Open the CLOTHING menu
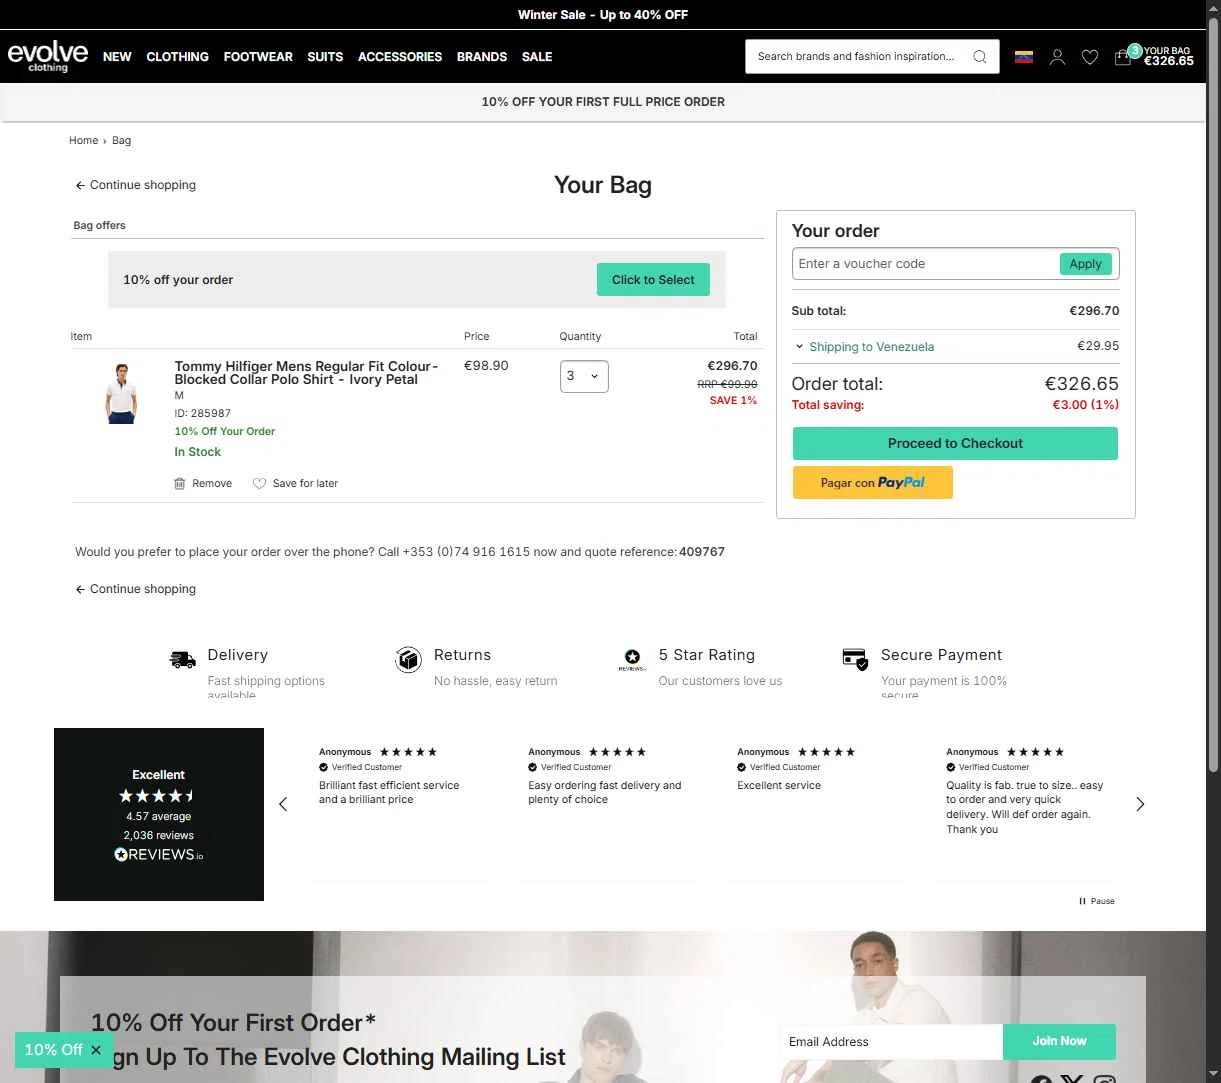 [x=178, y=57]
